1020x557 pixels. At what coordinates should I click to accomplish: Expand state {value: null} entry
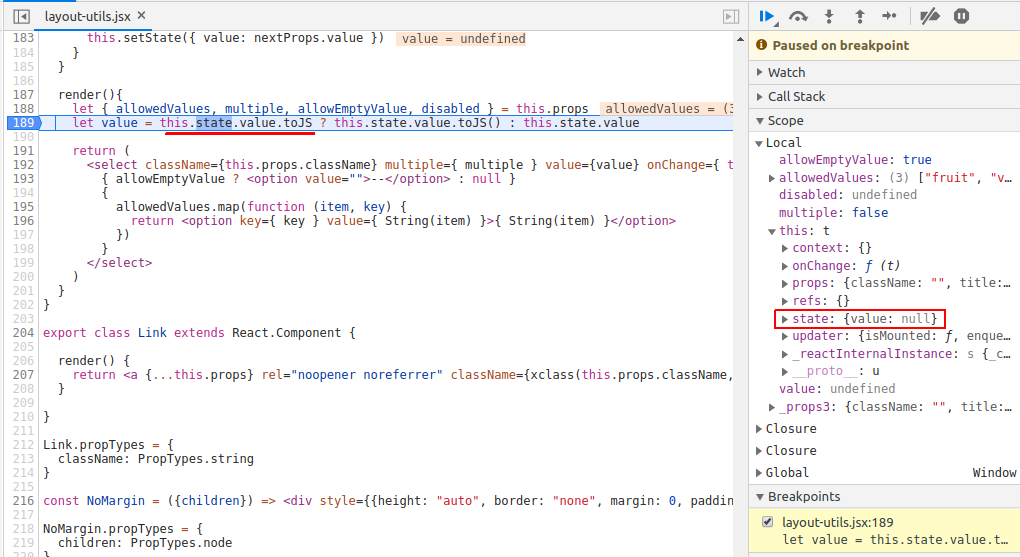(785, 319)
